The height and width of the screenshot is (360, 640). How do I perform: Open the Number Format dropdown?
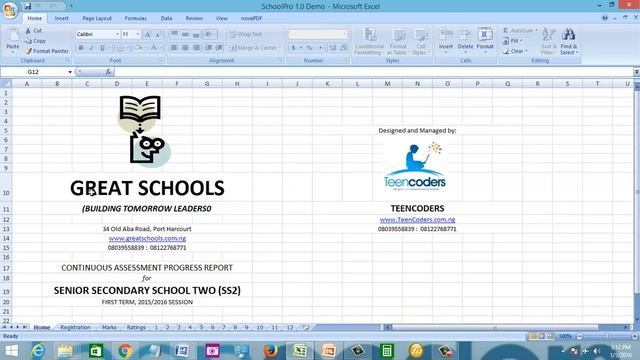tap(345, 34)
